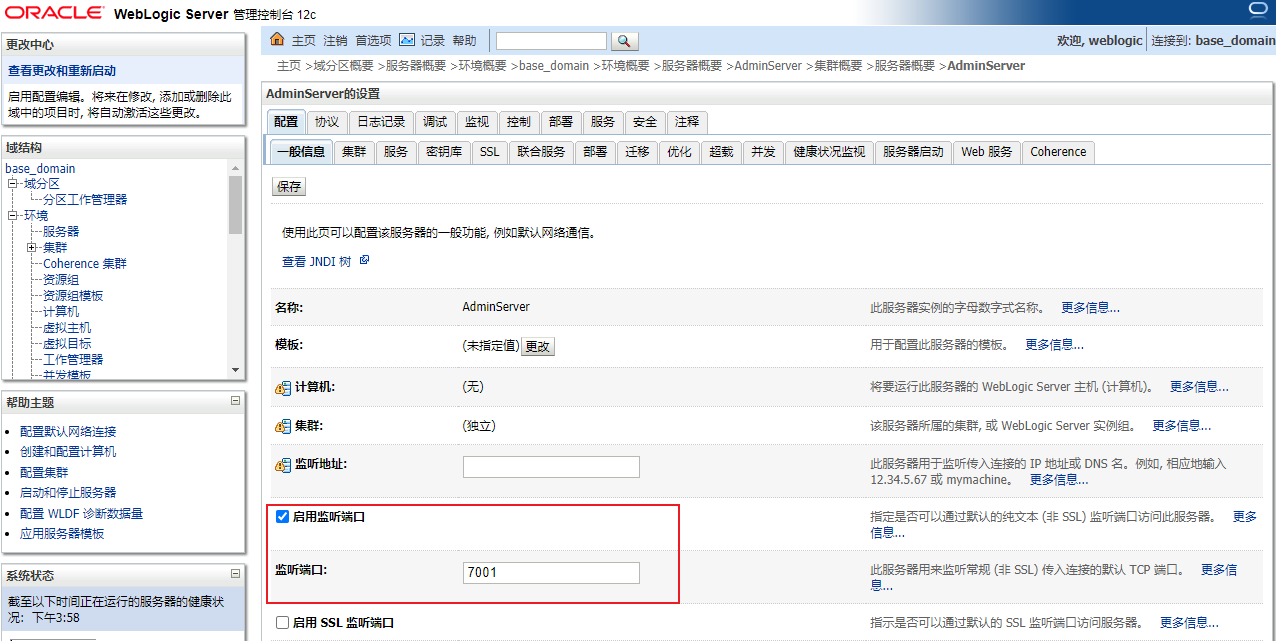Click the warning icon beside 计算机 label
Viewport: 1276px width, 641px height.
(283, 387)
